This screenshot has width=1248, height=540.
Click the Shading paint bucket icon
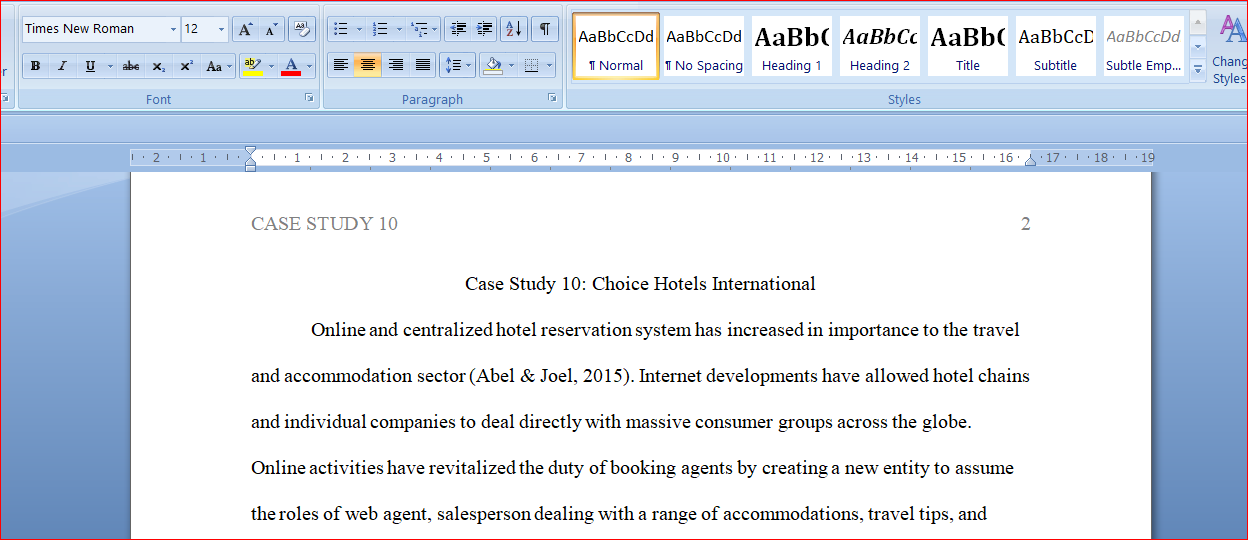coord(492,66)
